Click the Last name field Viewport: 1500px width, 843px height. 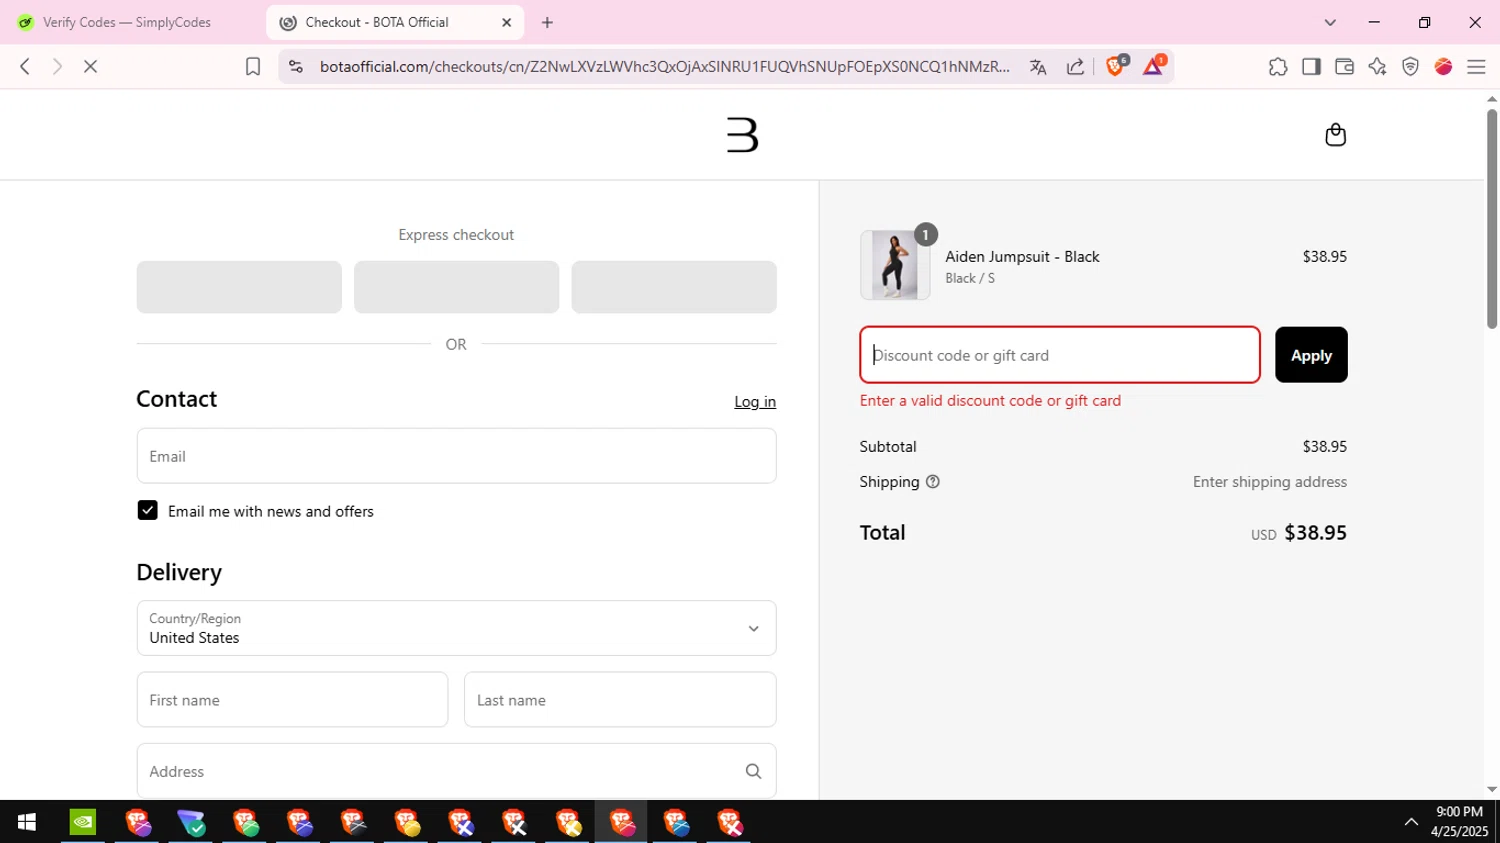click(620, 700)
